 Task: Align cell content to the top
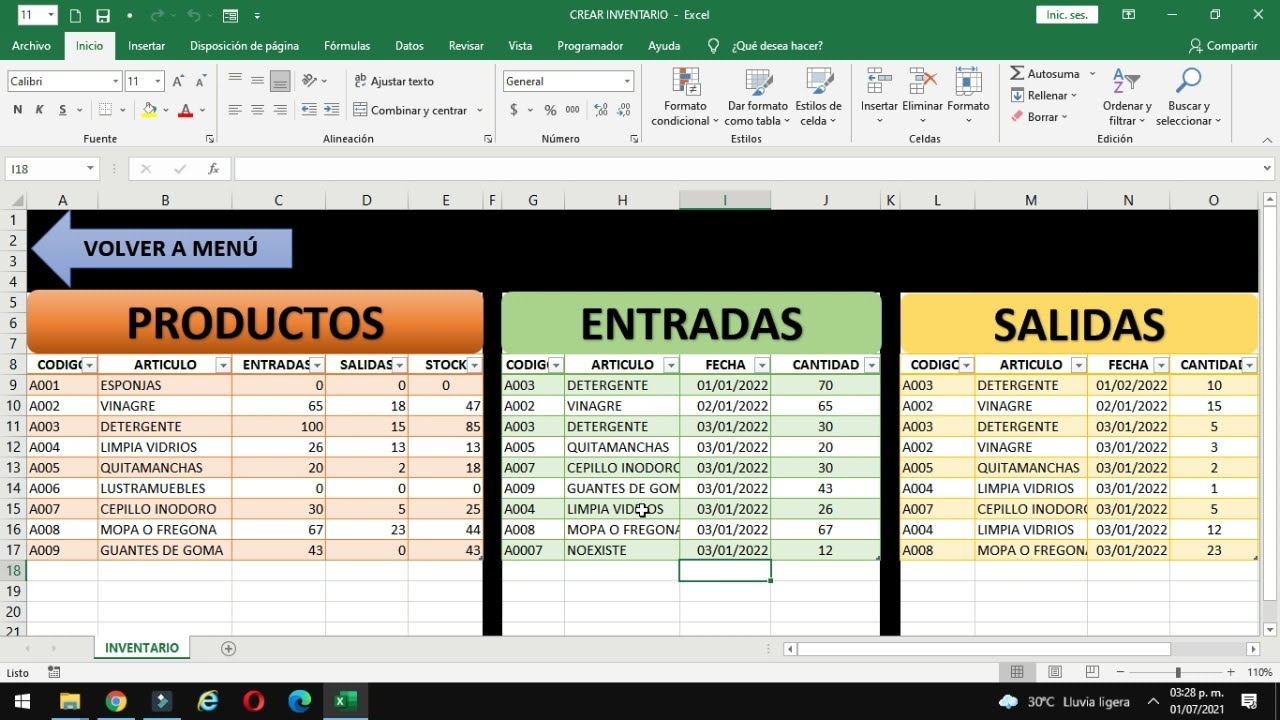pyautogui.click(x=235, y=81)
